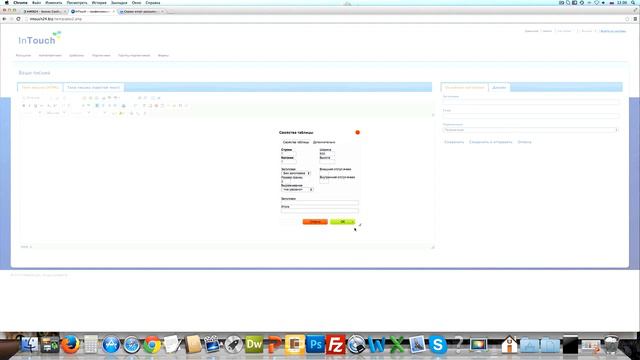This screenshot has width=640, height=360.
Task: Toggle bold in editor toolbar
Action: click(23, 106)
